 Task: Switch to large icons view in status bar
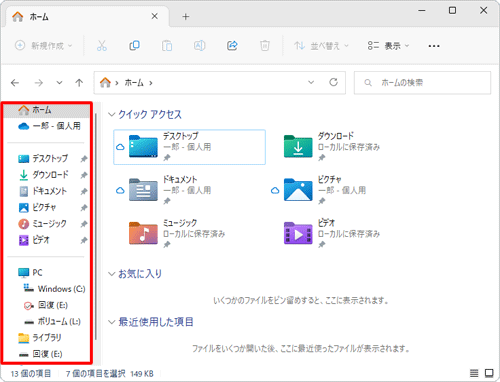click(x=489, y=373)
